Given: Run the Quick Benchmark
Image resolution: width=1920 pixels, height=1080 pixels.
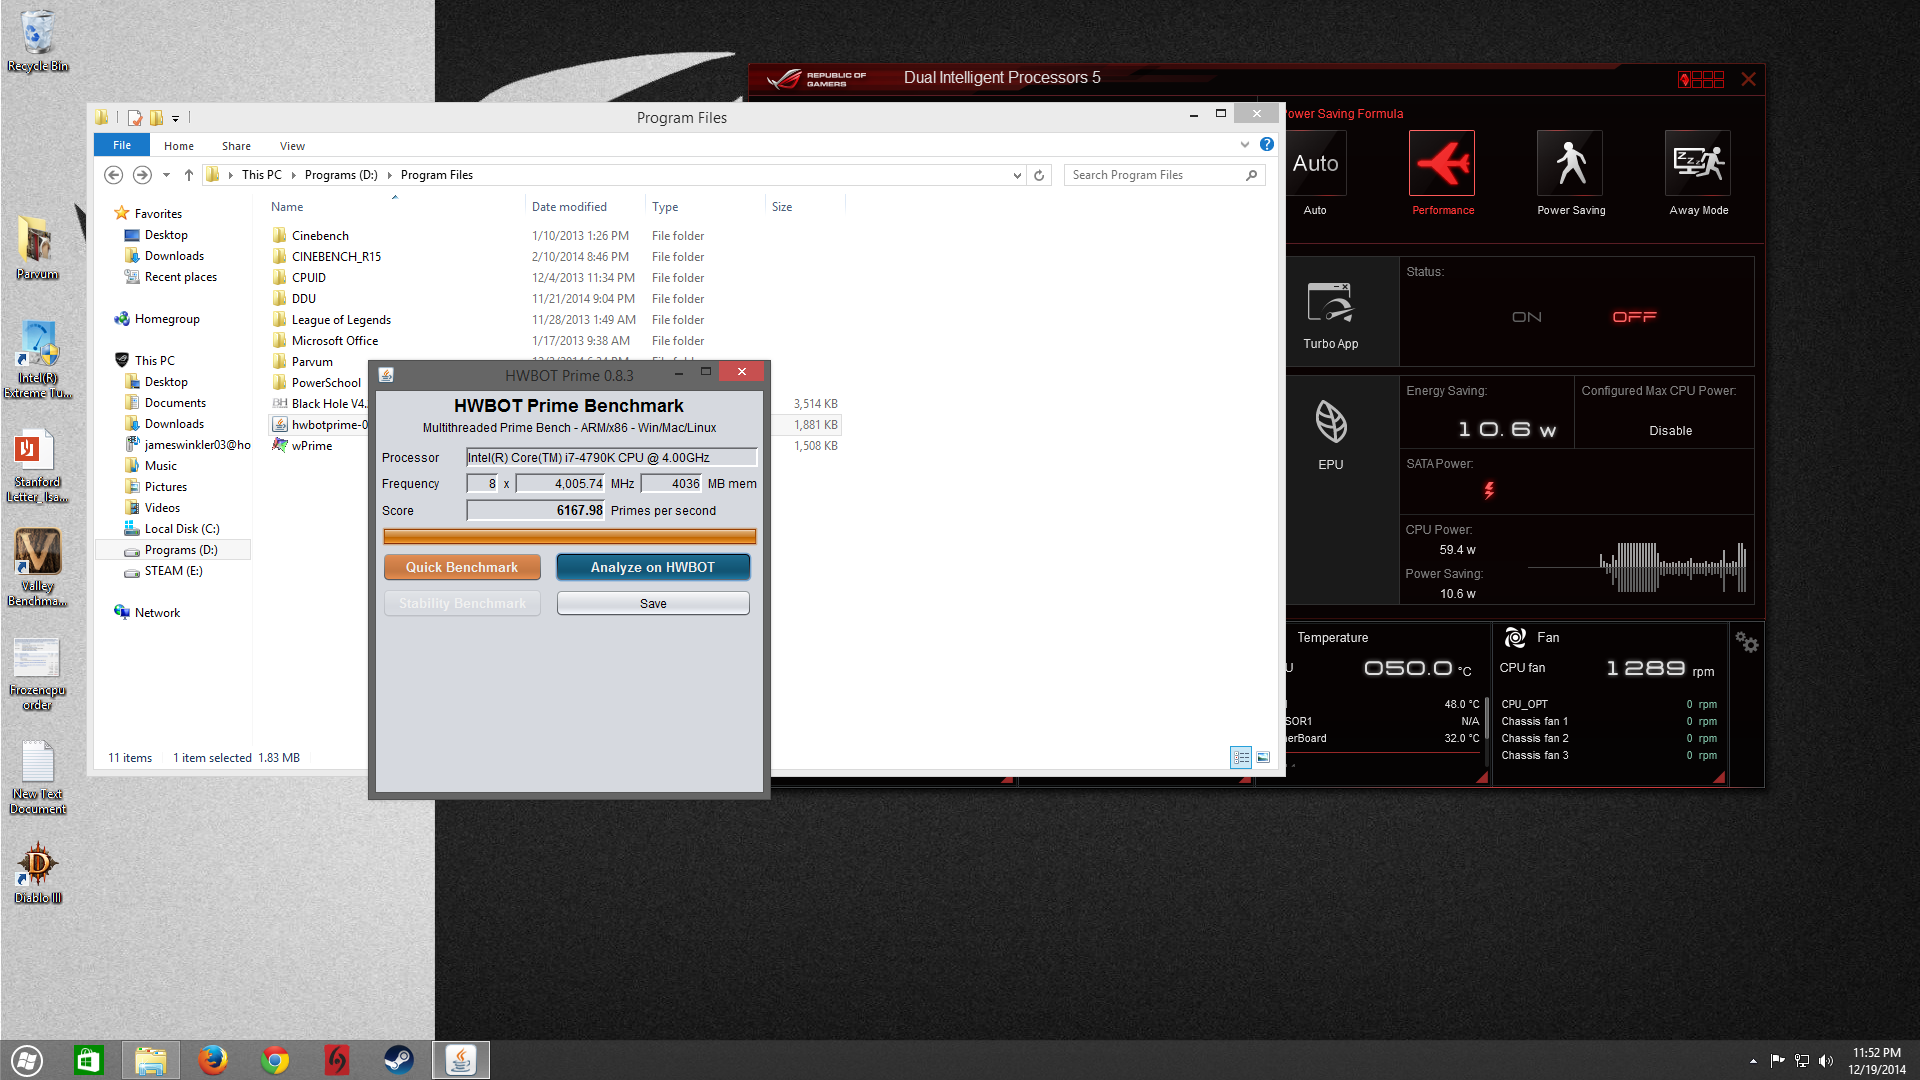Looking at the screenshot, I should pyautogui.click(x=462, y=567).
